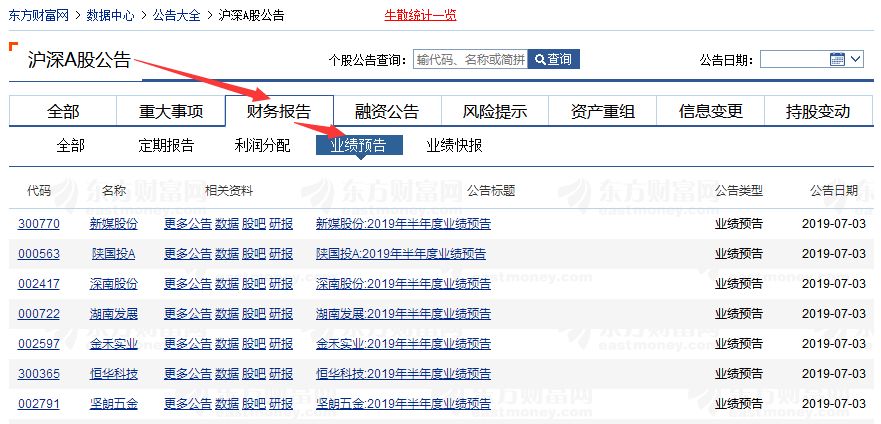Open 新媒股份:2019年半年度业绩预告 announcement
This screenshot has width=881, height=424.
click(x=403, y=224)
